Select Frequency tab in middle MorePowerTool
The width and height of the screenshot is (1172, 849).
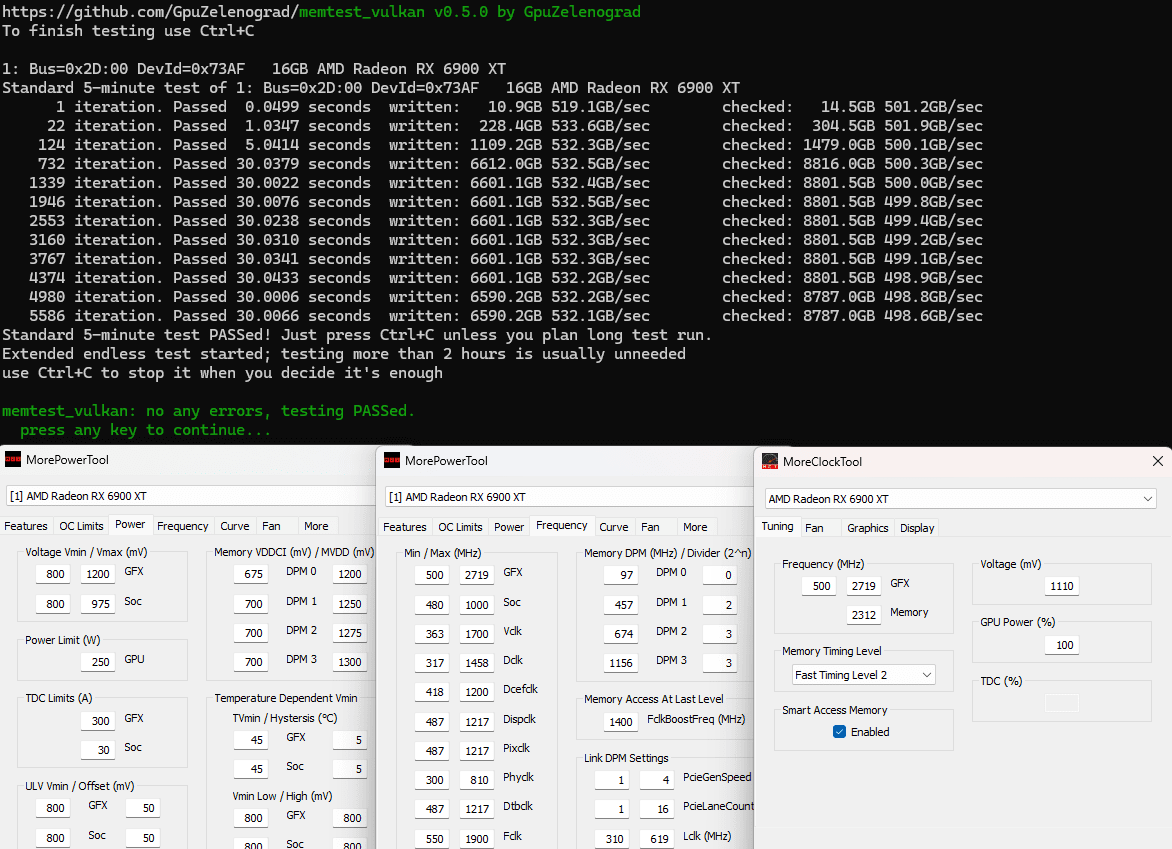561,525
